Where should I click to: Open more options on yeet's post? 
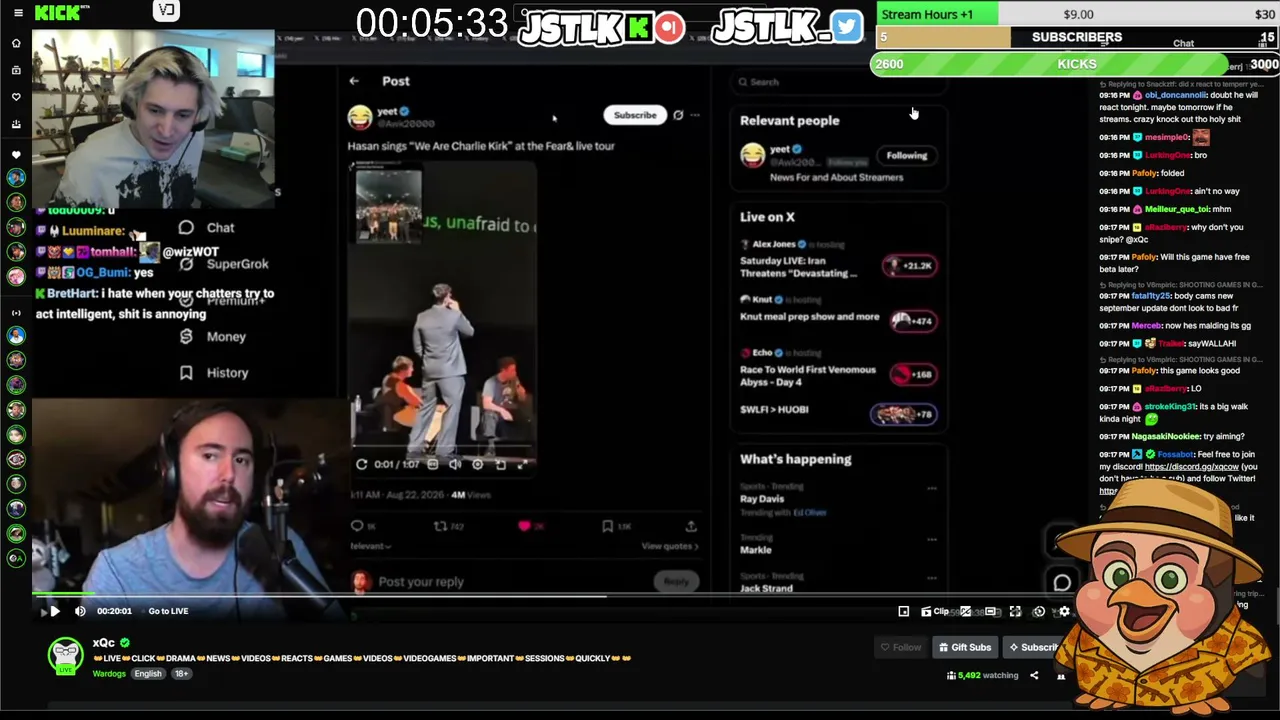pos(696,115)
